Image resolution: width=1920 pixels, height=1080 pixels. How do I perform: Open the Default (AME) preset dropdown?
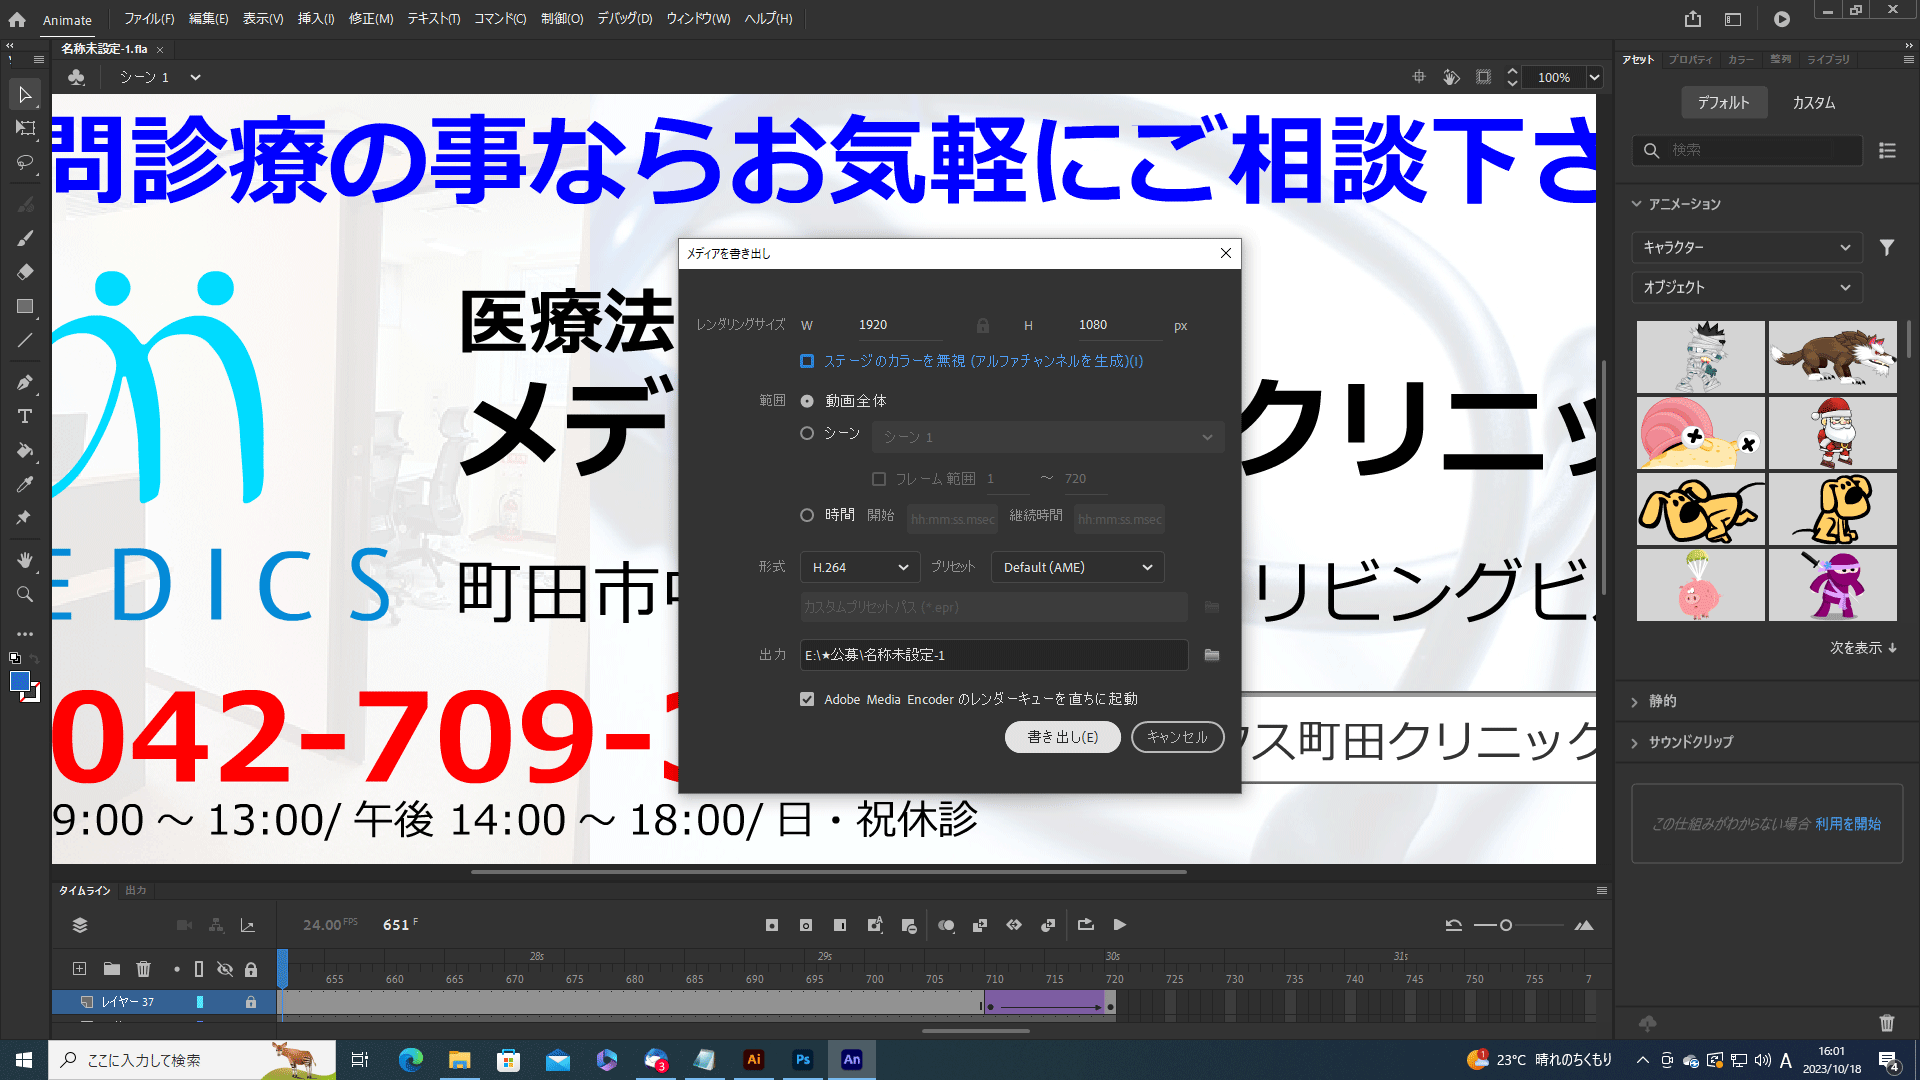[x=1077, y=567]
